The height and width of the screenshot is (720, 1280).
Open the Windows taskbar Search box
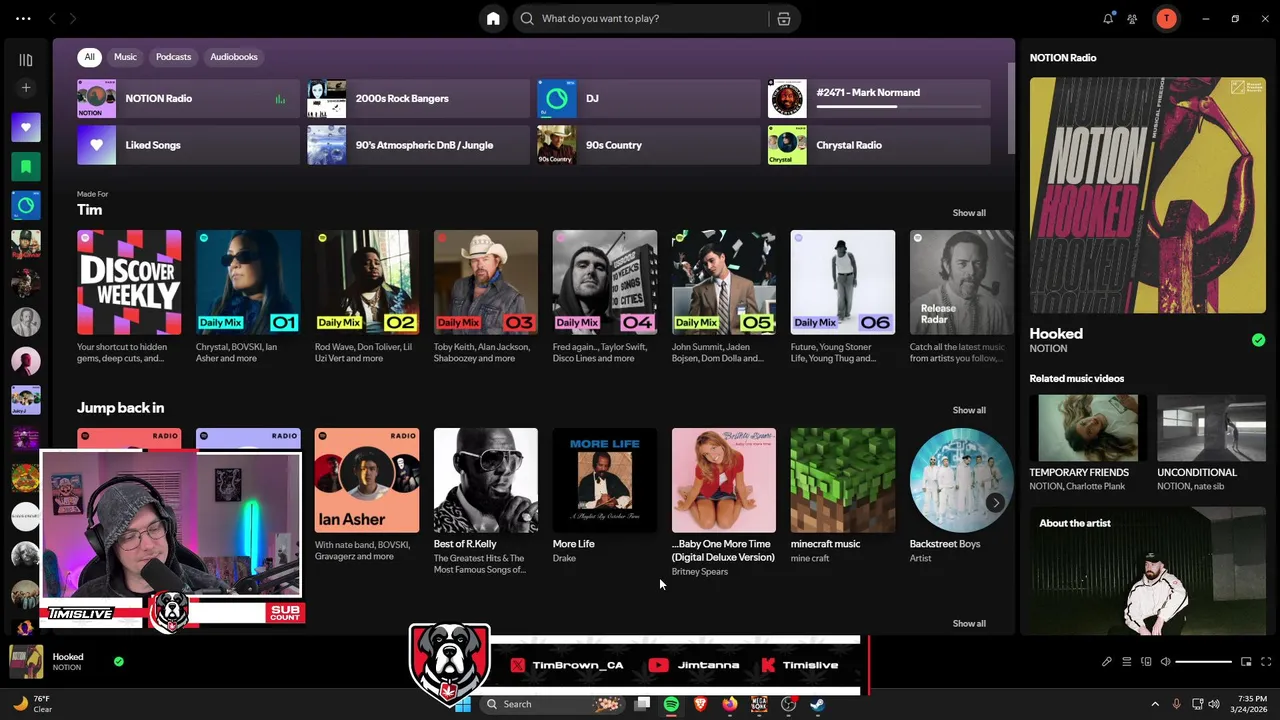553,704
